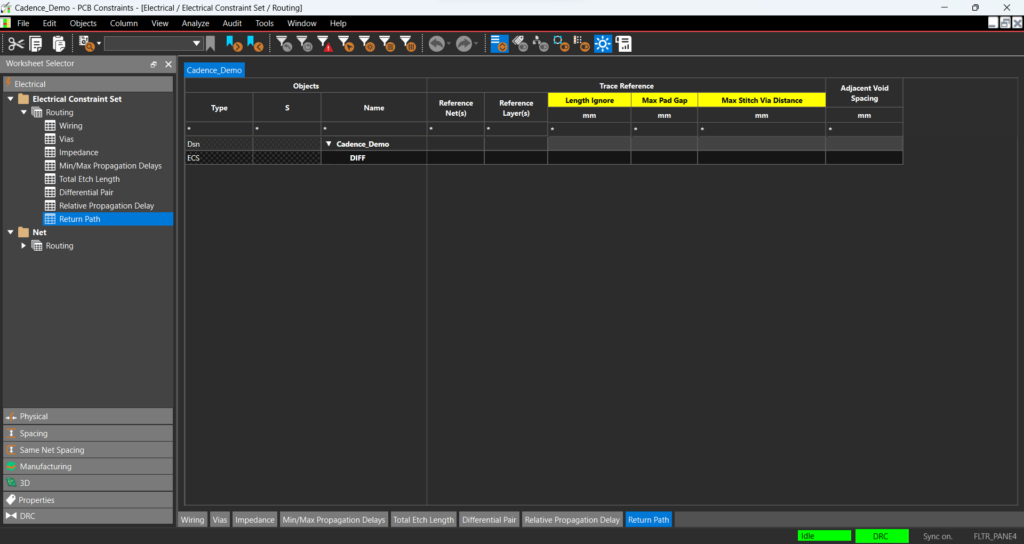Open the search combo box in toolbar
The height and width of the screenshot is (544, 1024).
coord(153,44)
